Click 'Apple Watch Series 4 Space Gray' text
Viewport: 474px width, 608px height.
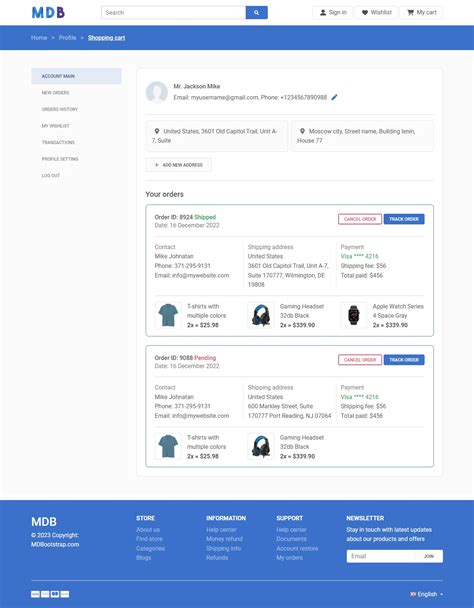point(398,311)
